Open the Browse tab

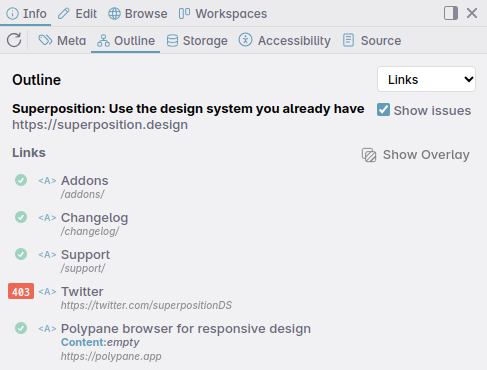pyautogui.click(x=138, y=14)
